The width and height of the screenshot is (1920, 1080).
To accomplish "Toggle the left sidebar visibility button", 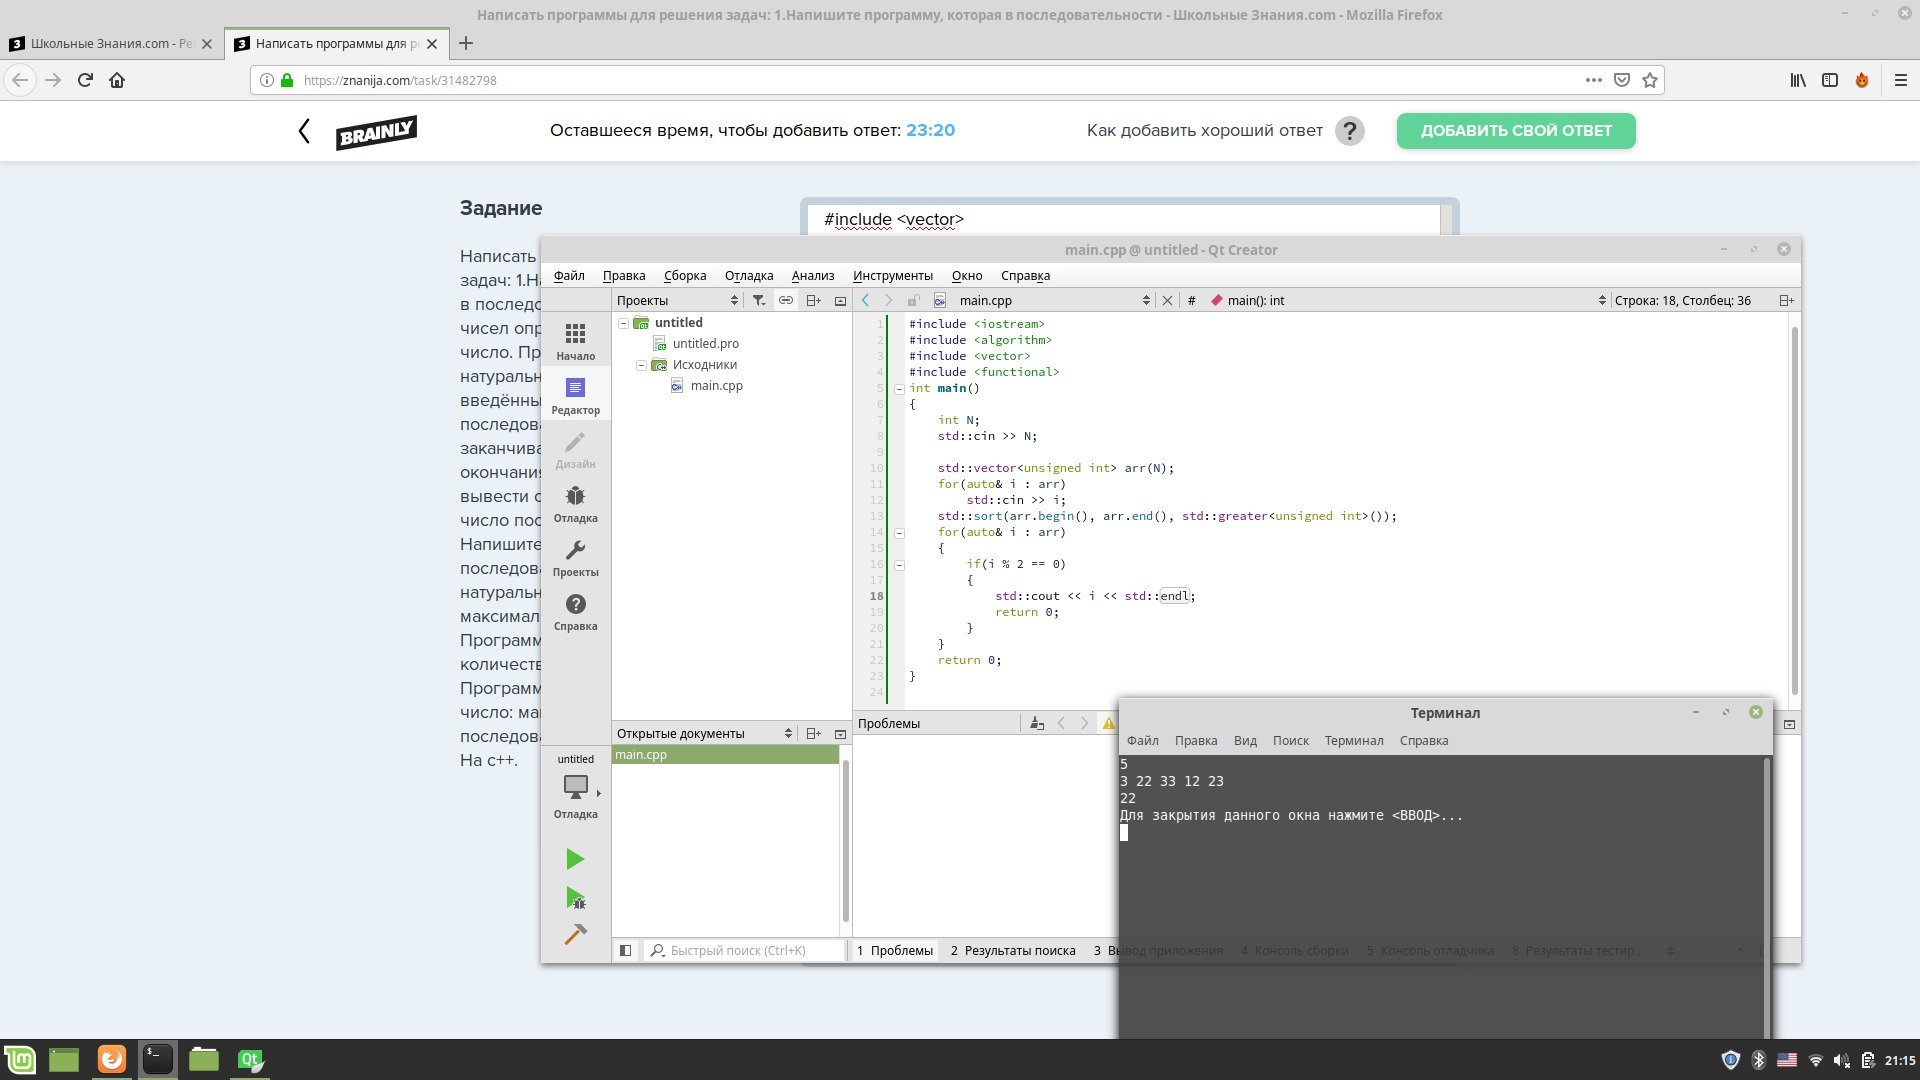I will point(625,950).
